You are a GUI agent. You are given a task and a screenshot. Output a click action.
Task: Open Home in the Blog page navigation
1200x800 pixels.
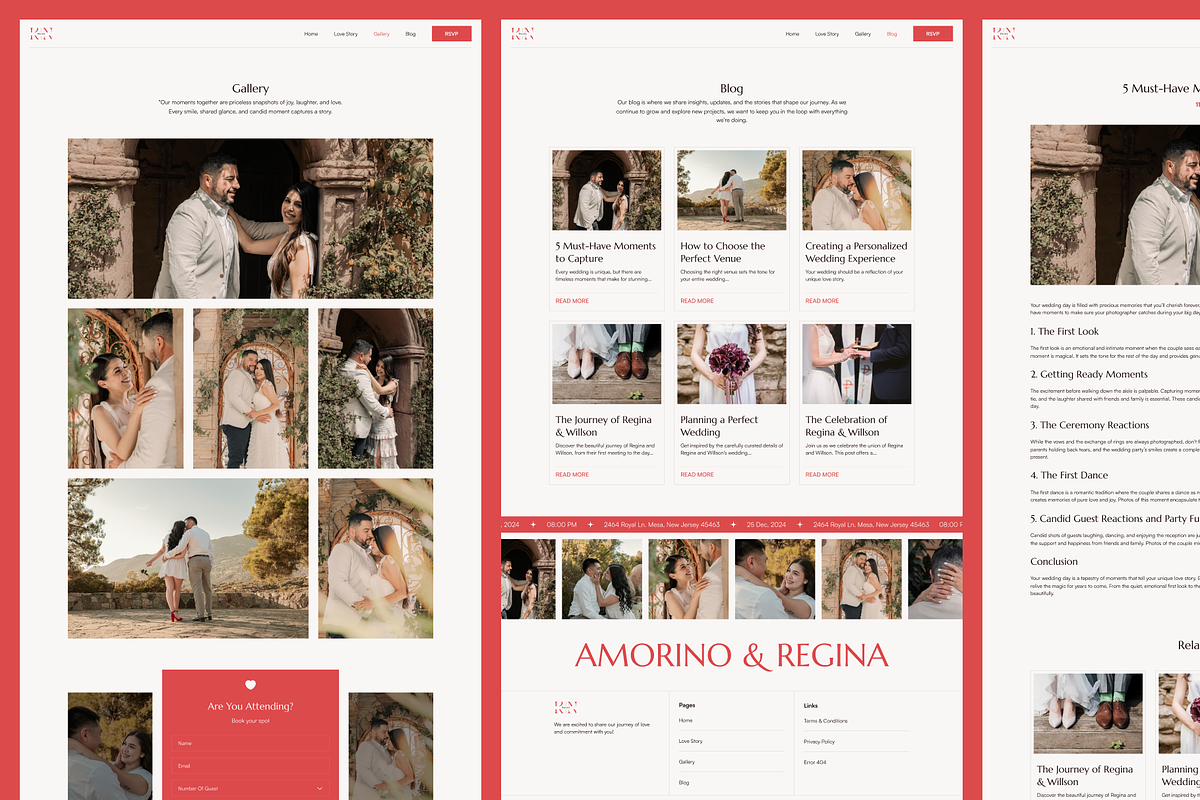(x=792, y=34)
